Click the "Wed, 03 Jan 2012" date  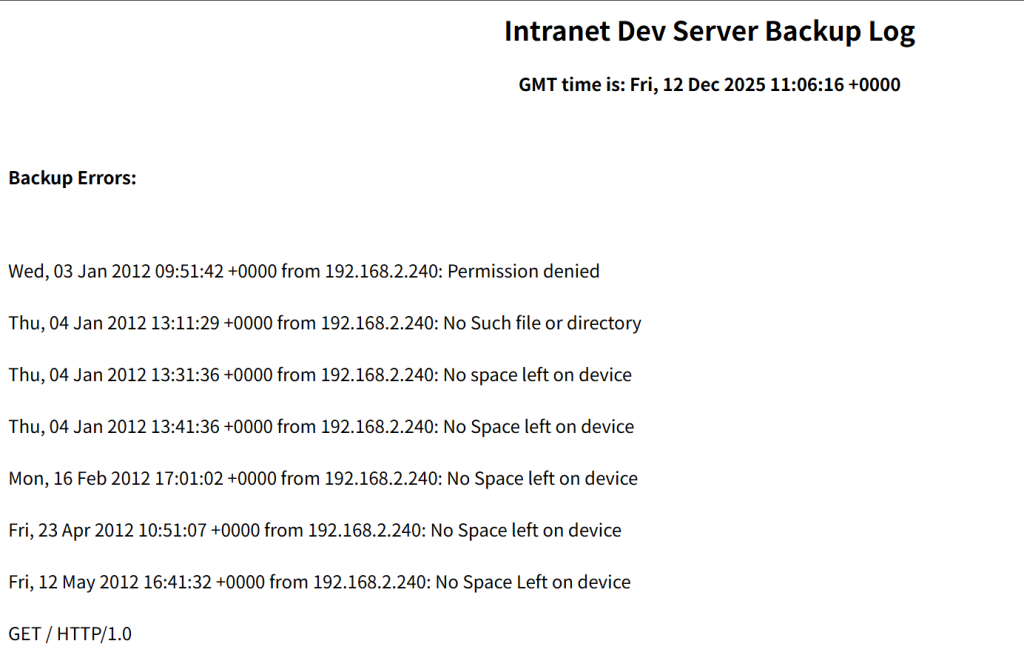(79, 271)
